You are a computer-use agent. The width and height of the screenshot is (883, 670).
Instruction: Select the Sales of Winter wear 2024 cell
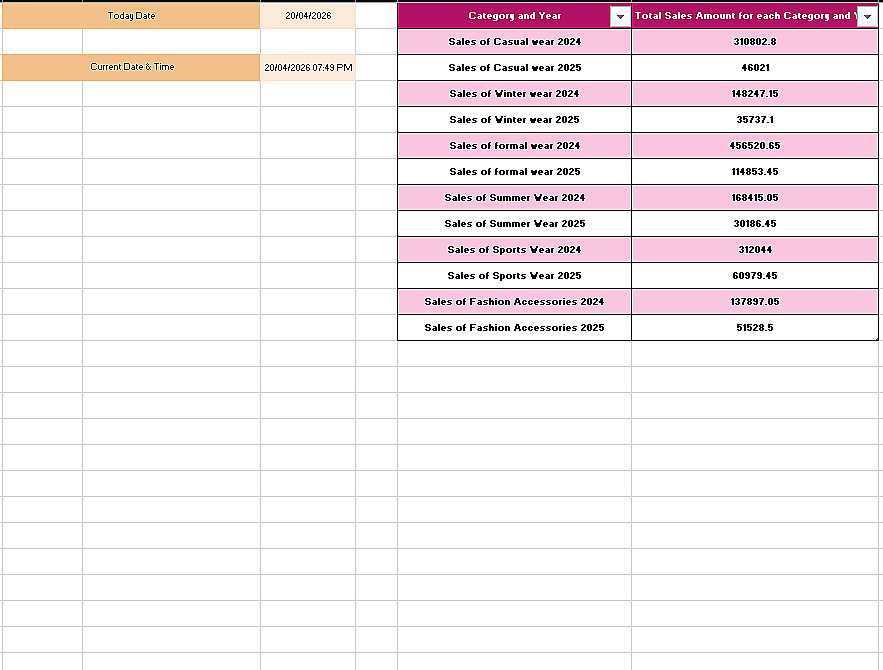pos(514,93)
